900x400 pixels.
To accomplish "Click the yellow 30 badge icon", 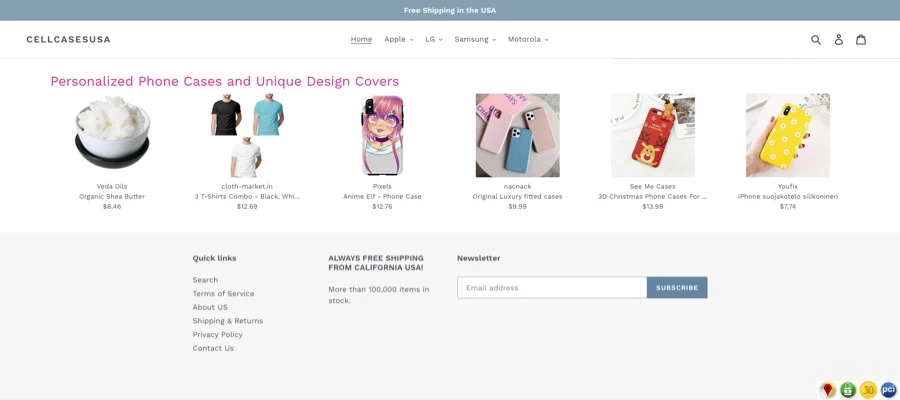I will tap(868, 389).
